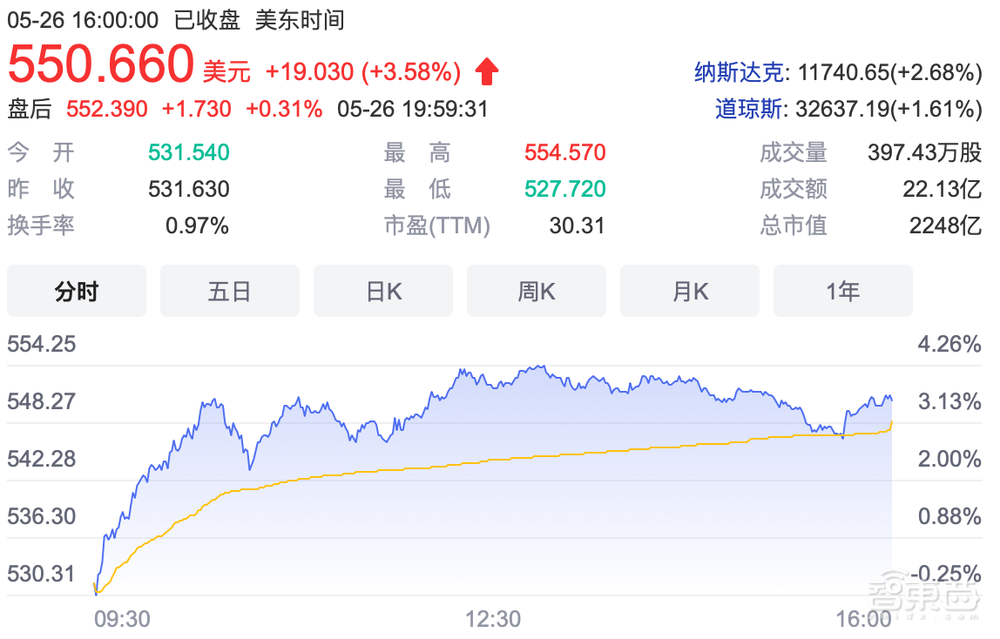Click the 最高 high price 554.570
Viewport: 1000px width, 639px height.
565,152
